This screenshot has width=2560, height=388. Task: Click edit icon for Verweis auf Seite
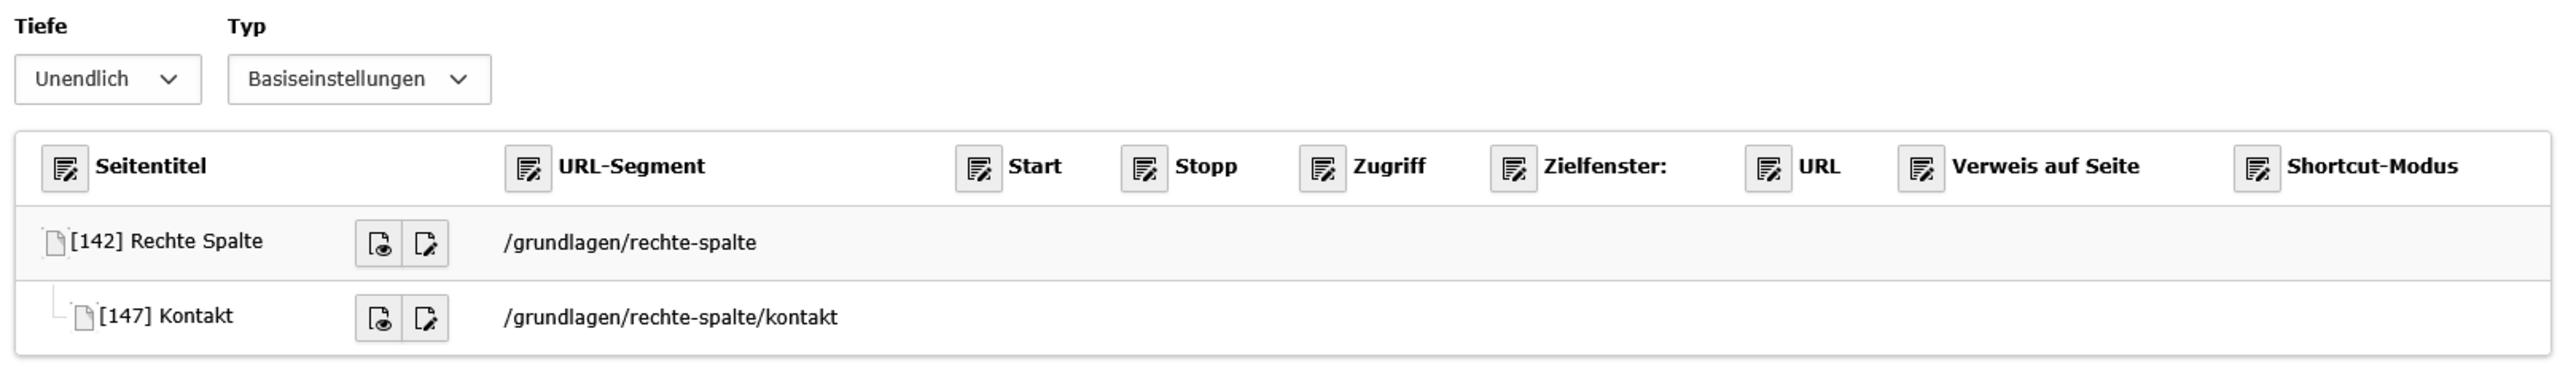[1922, 168]
